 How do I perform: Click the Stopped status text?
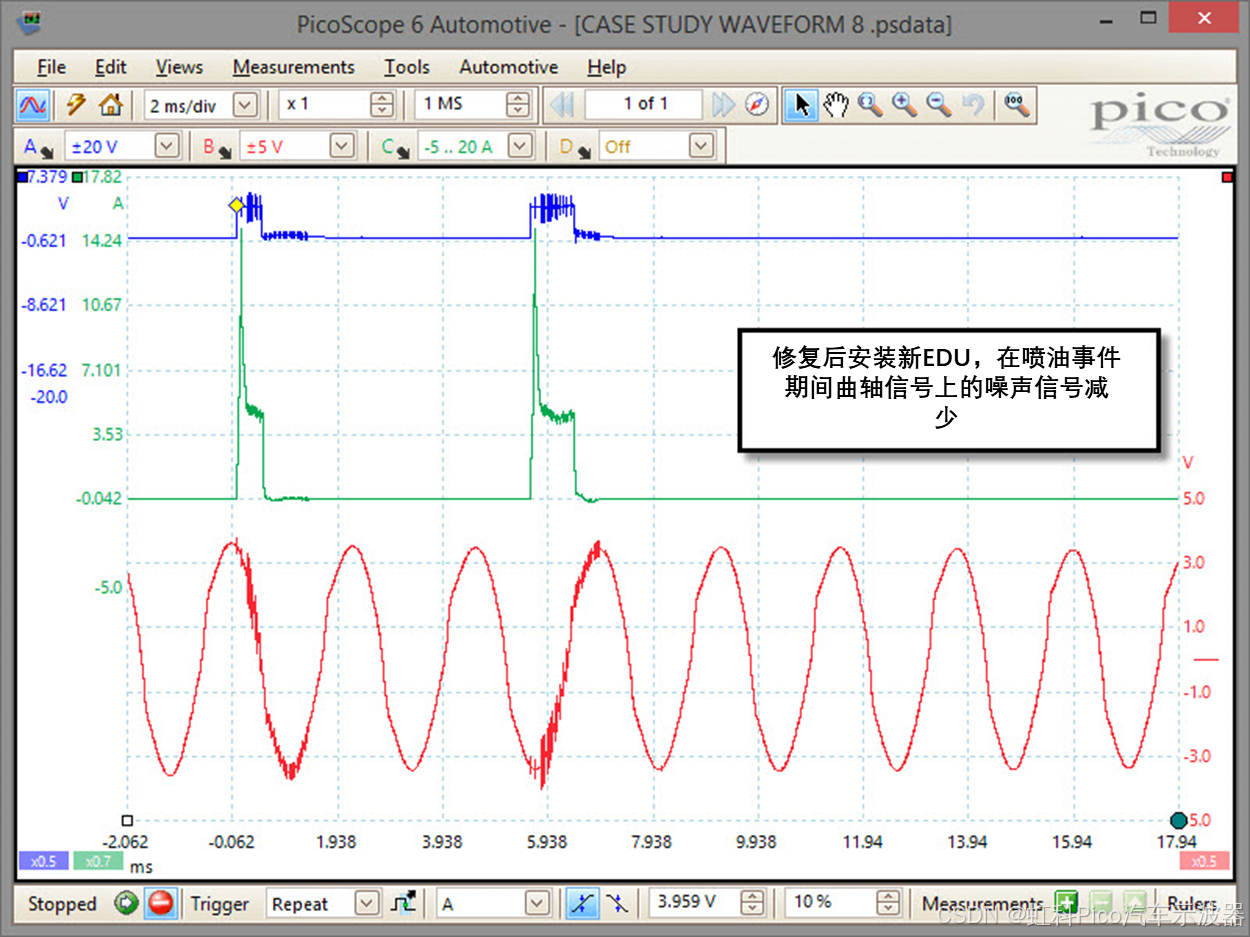coord(62,904)
